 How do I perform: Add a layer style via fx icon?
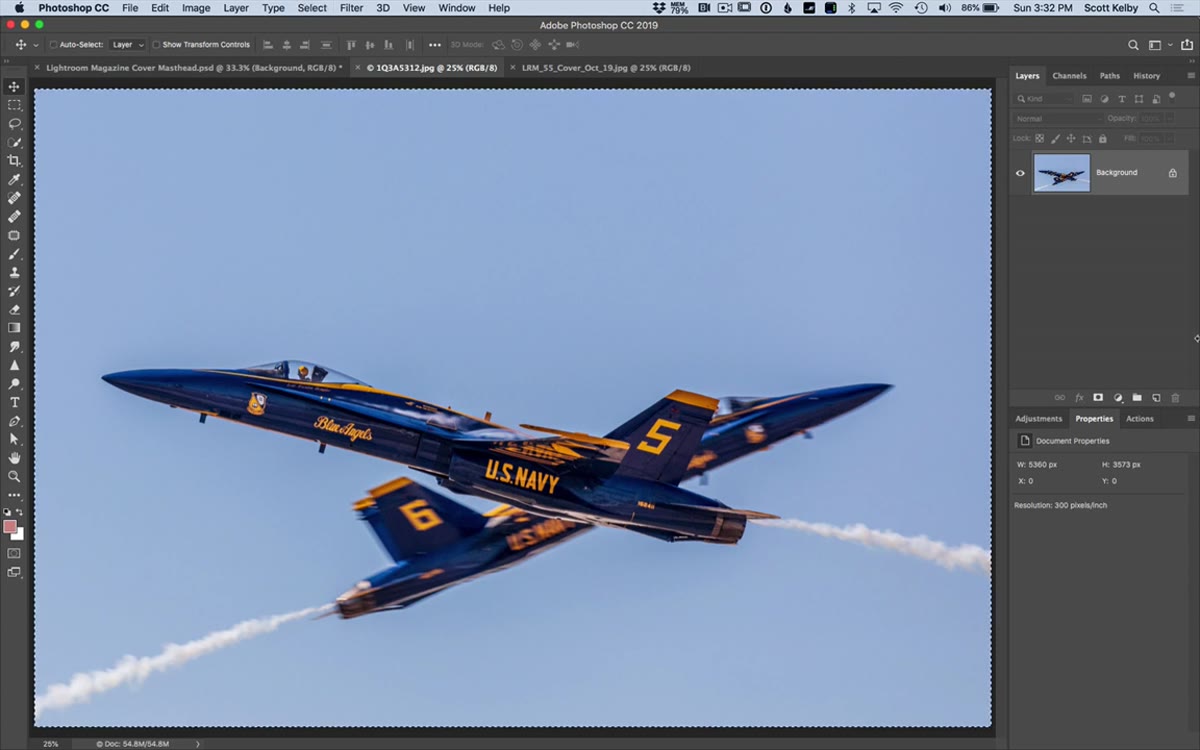coord(1079,398)
